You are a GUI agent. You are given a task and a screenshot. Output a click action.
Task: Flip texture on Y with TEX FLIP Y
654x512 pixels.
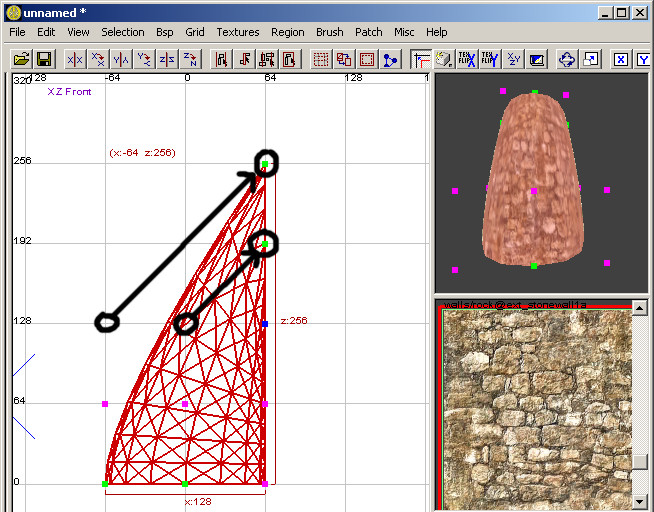(x=490, y=60)
